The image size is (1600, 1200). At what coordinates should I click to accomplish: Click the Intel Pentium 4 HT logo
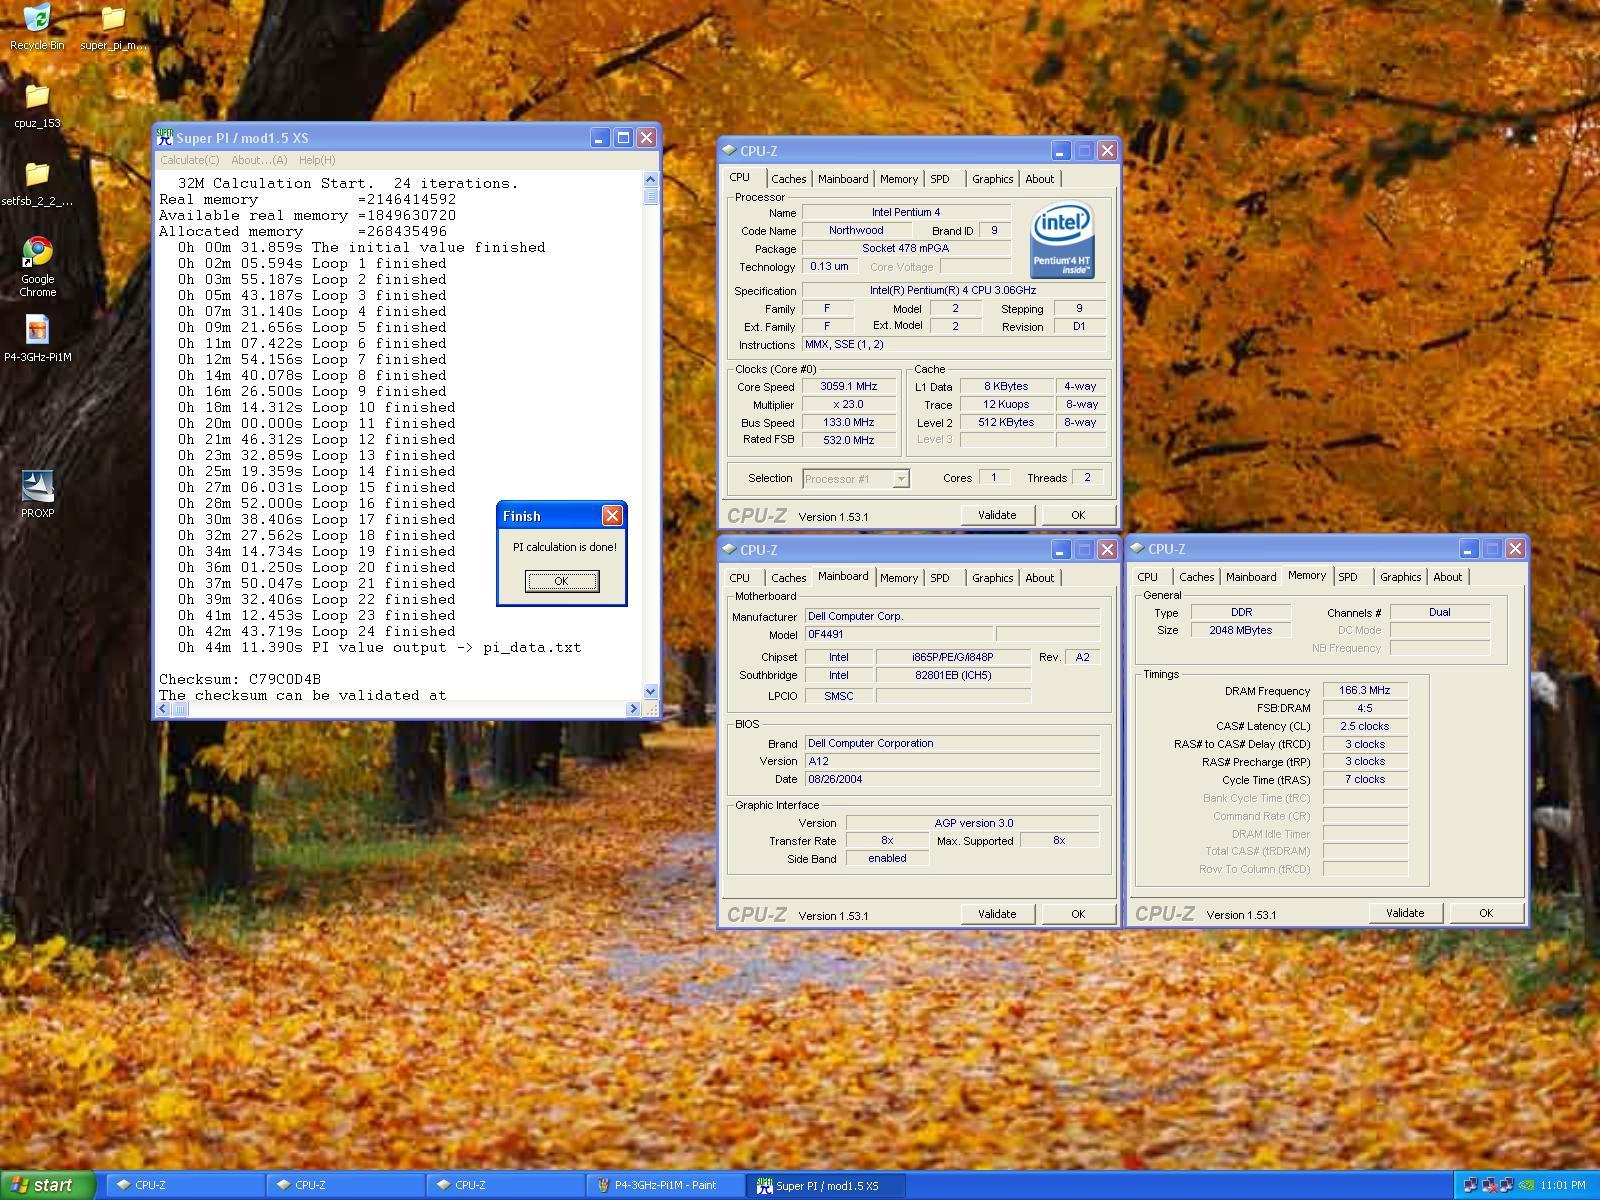[1062, 240]
